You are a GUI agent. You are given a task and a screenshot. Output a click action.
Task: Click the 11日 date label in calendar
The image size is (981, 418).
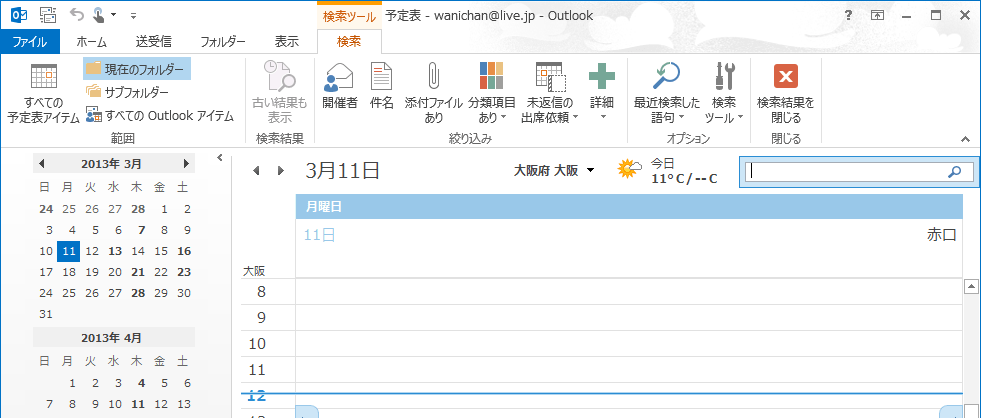320,235
